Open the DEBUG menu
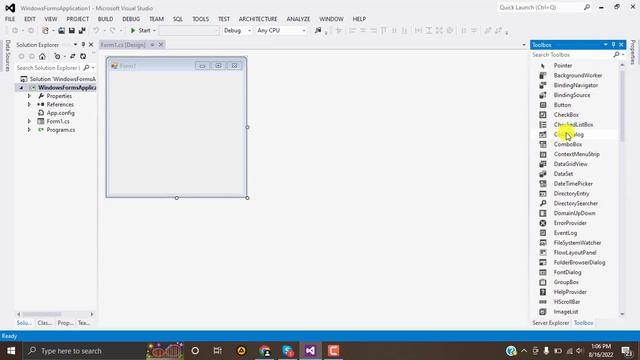The width and height of the screenshot is (640, 360). point(131,19)
